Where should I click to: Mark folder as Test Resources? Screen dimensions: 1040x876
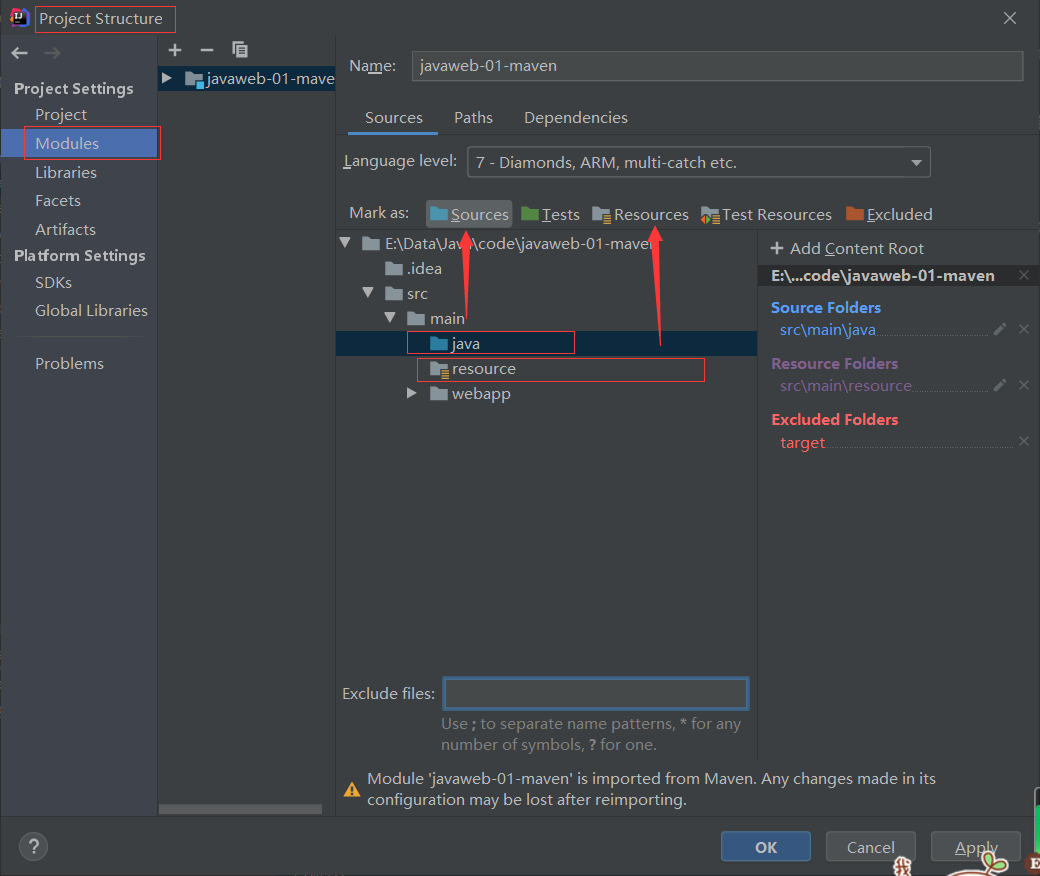click(x=766, y=214)
